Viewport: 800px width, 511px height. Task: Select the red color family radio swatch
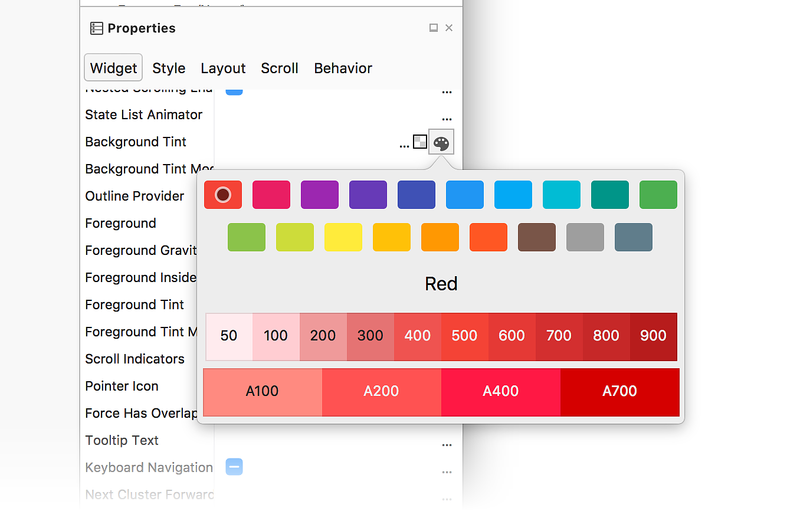[x=223, y=195]
